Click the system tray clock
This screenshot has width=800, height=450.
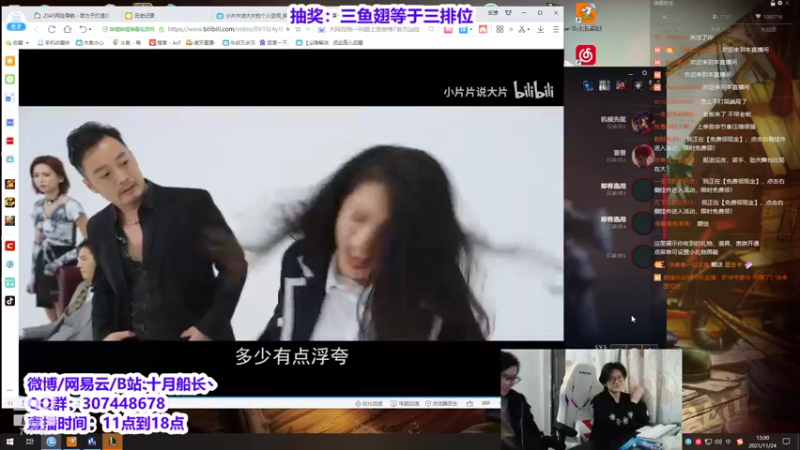(762, 442)
